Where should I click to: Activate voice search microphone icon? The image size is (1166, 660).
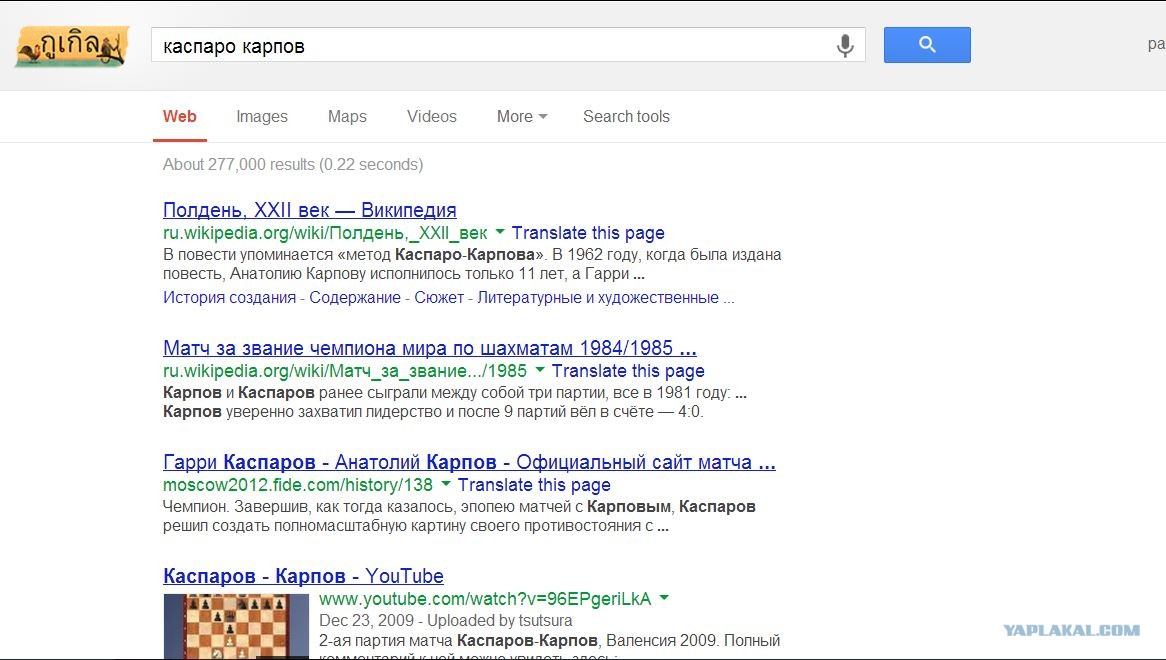(x=845, y=45)
